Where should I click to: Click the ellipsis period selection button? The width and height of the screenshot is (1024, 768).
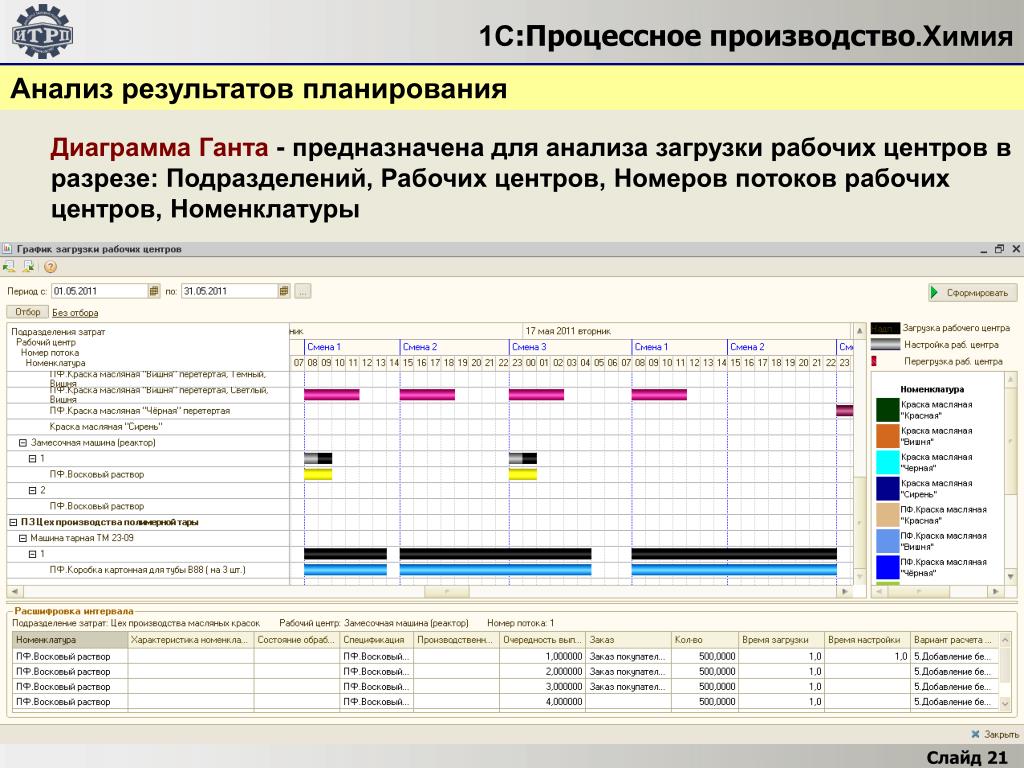pyautogui.click(x=303, y=291)
